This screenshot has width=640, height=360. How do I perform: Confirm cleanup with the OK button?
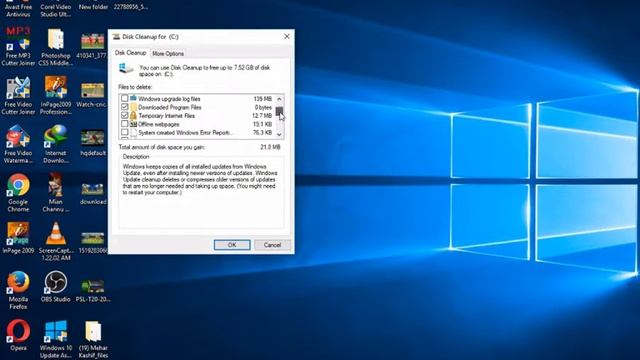pos(232,245)
